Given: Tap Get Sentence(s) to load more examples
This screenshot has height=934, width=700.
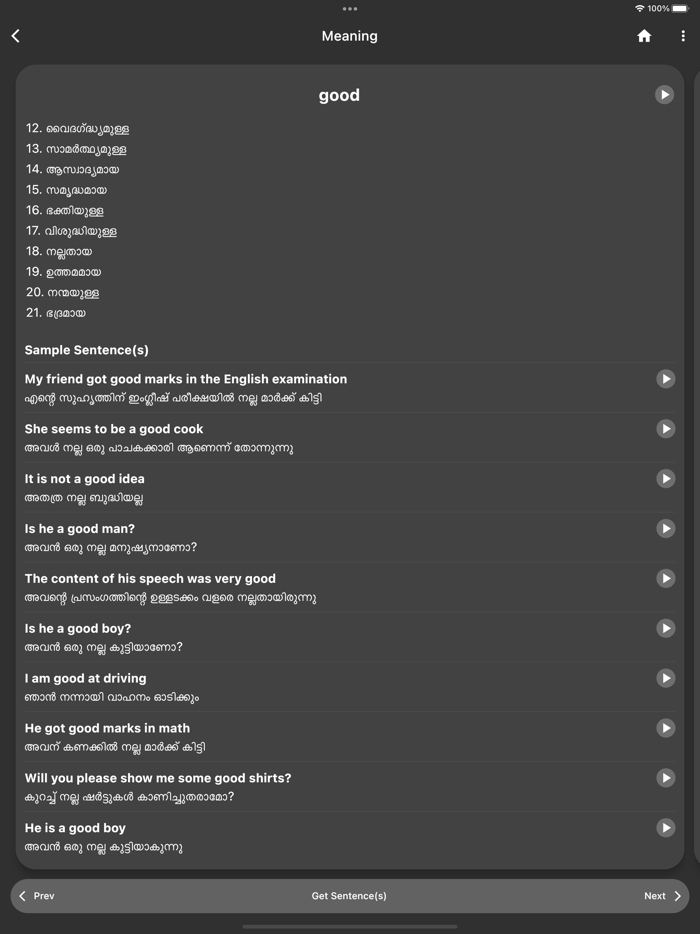Looking at the screenshot, I should pyautogui.click(x=349, y=895).
